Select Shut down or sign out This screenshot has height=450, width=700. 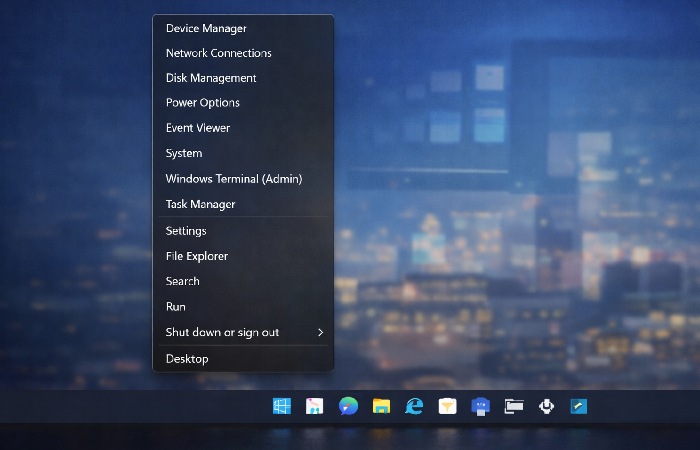[x=243, y=332]
